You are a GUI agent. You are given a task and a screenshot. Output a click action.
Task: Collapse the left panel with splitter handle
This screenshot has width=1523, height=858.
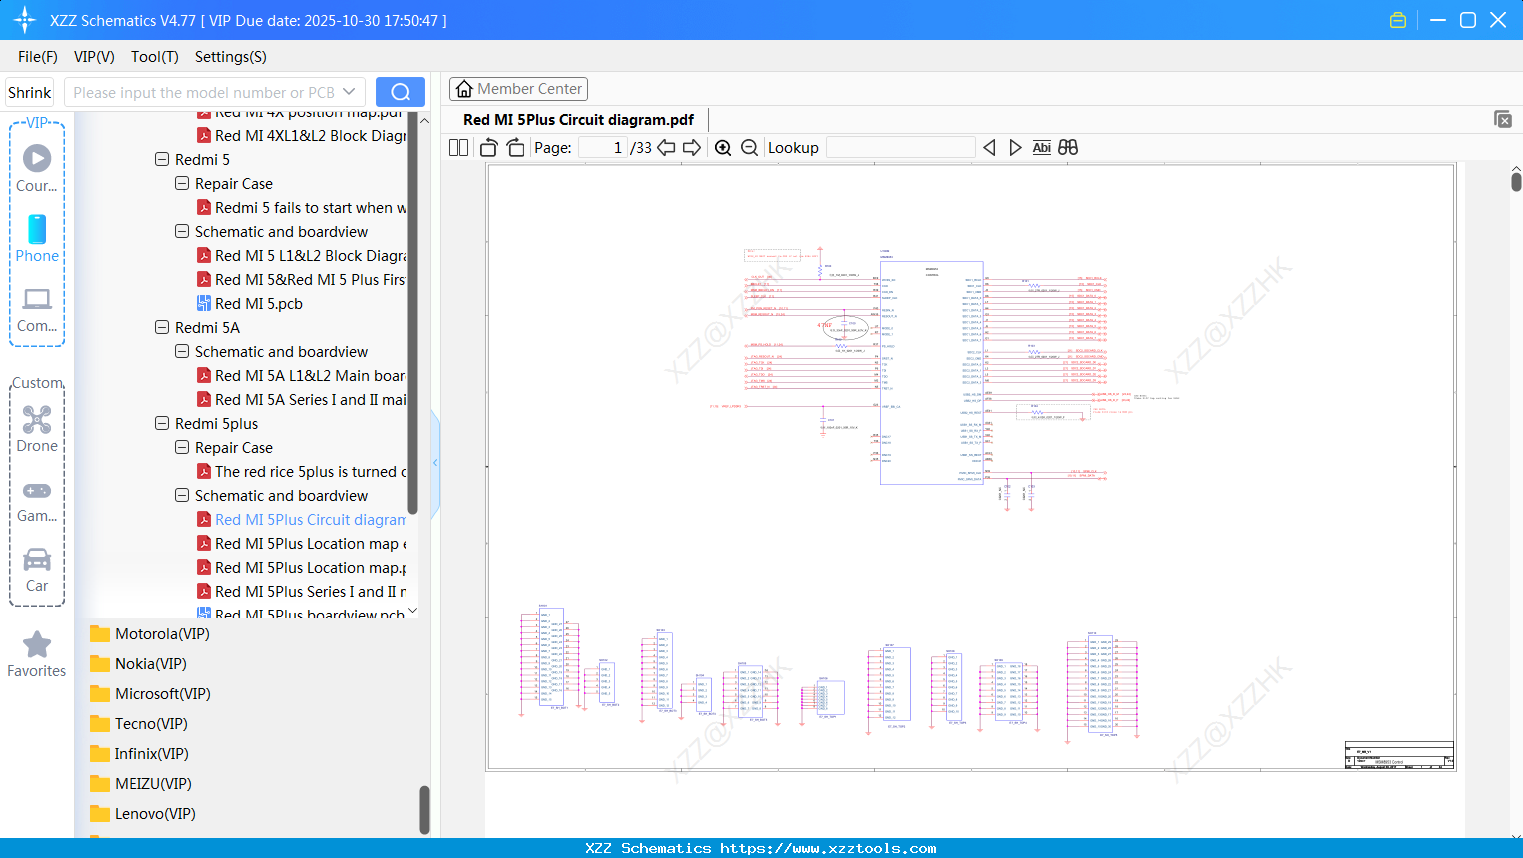click(435, 463)
